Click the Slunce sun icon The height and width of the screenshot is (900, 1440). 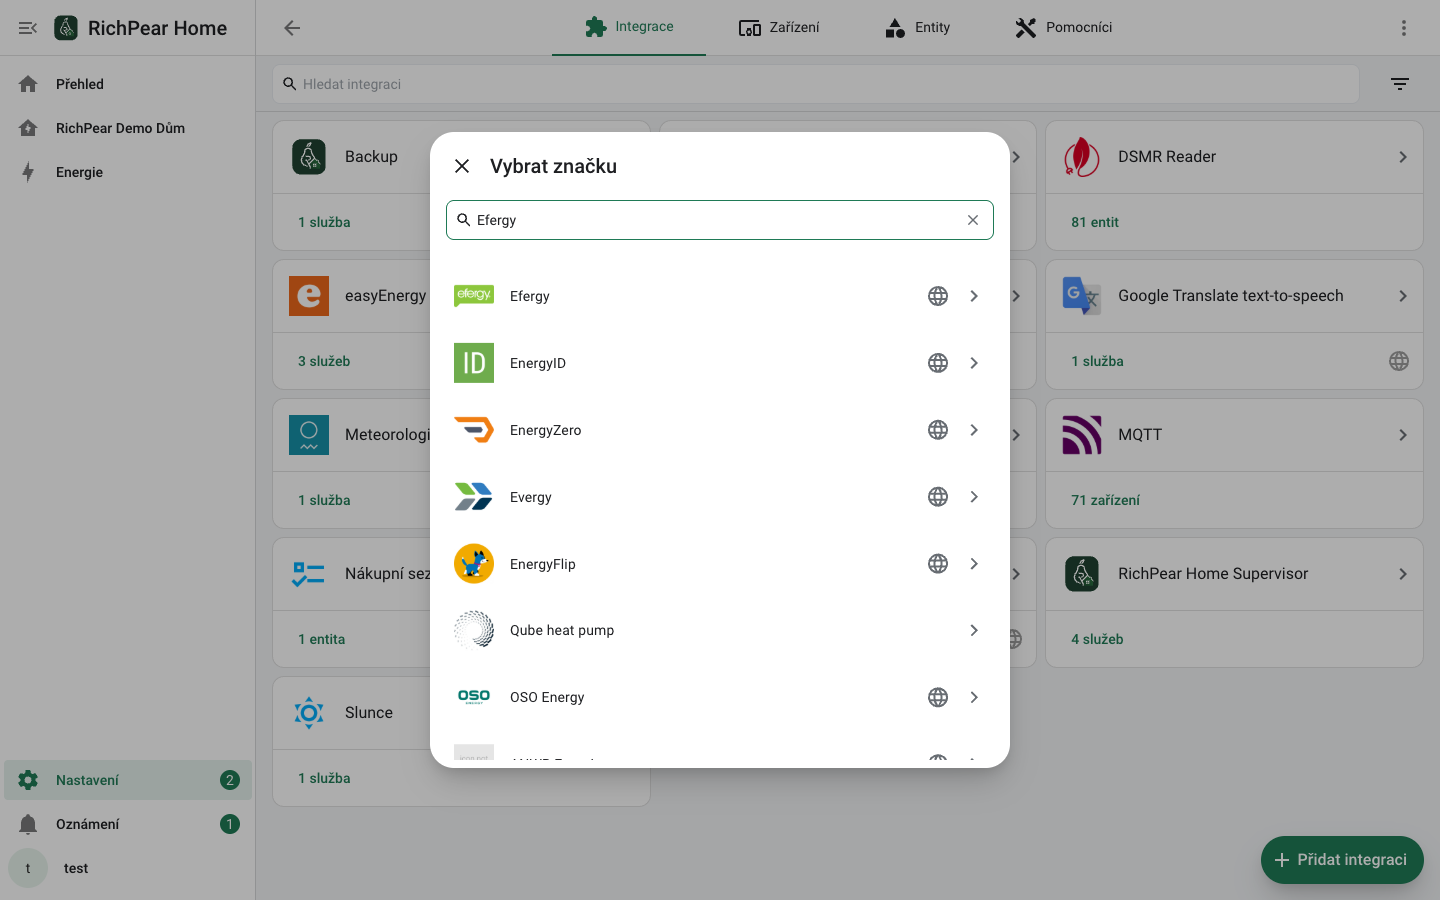(309, 713)
